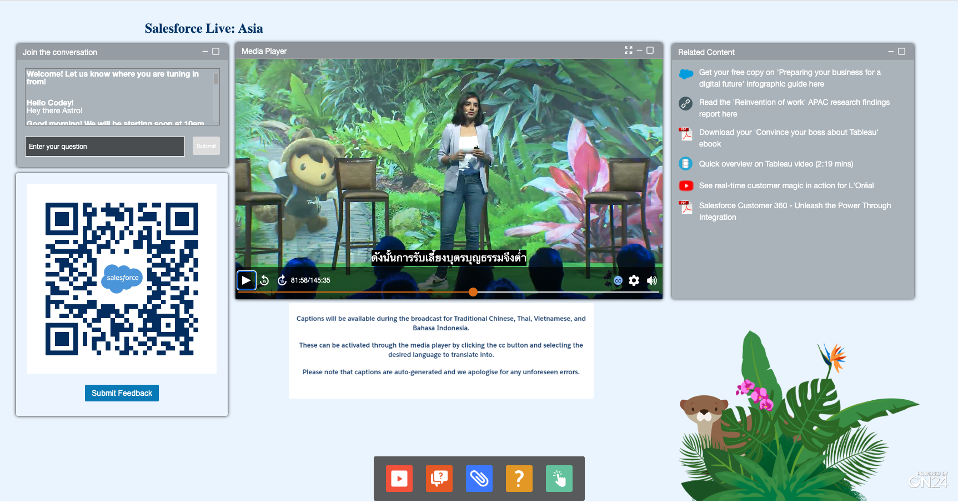Open the blue paperclip resources dock icon
This screenshot has width=958, height=503.
[480, 479]
